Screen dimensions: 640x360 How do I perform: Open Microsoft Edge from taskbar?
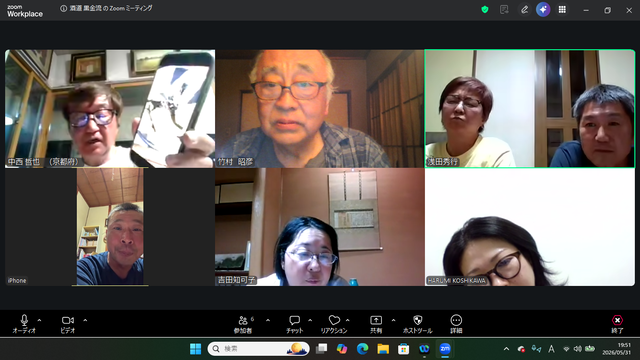pyautogui.click(x=362, y=349)
